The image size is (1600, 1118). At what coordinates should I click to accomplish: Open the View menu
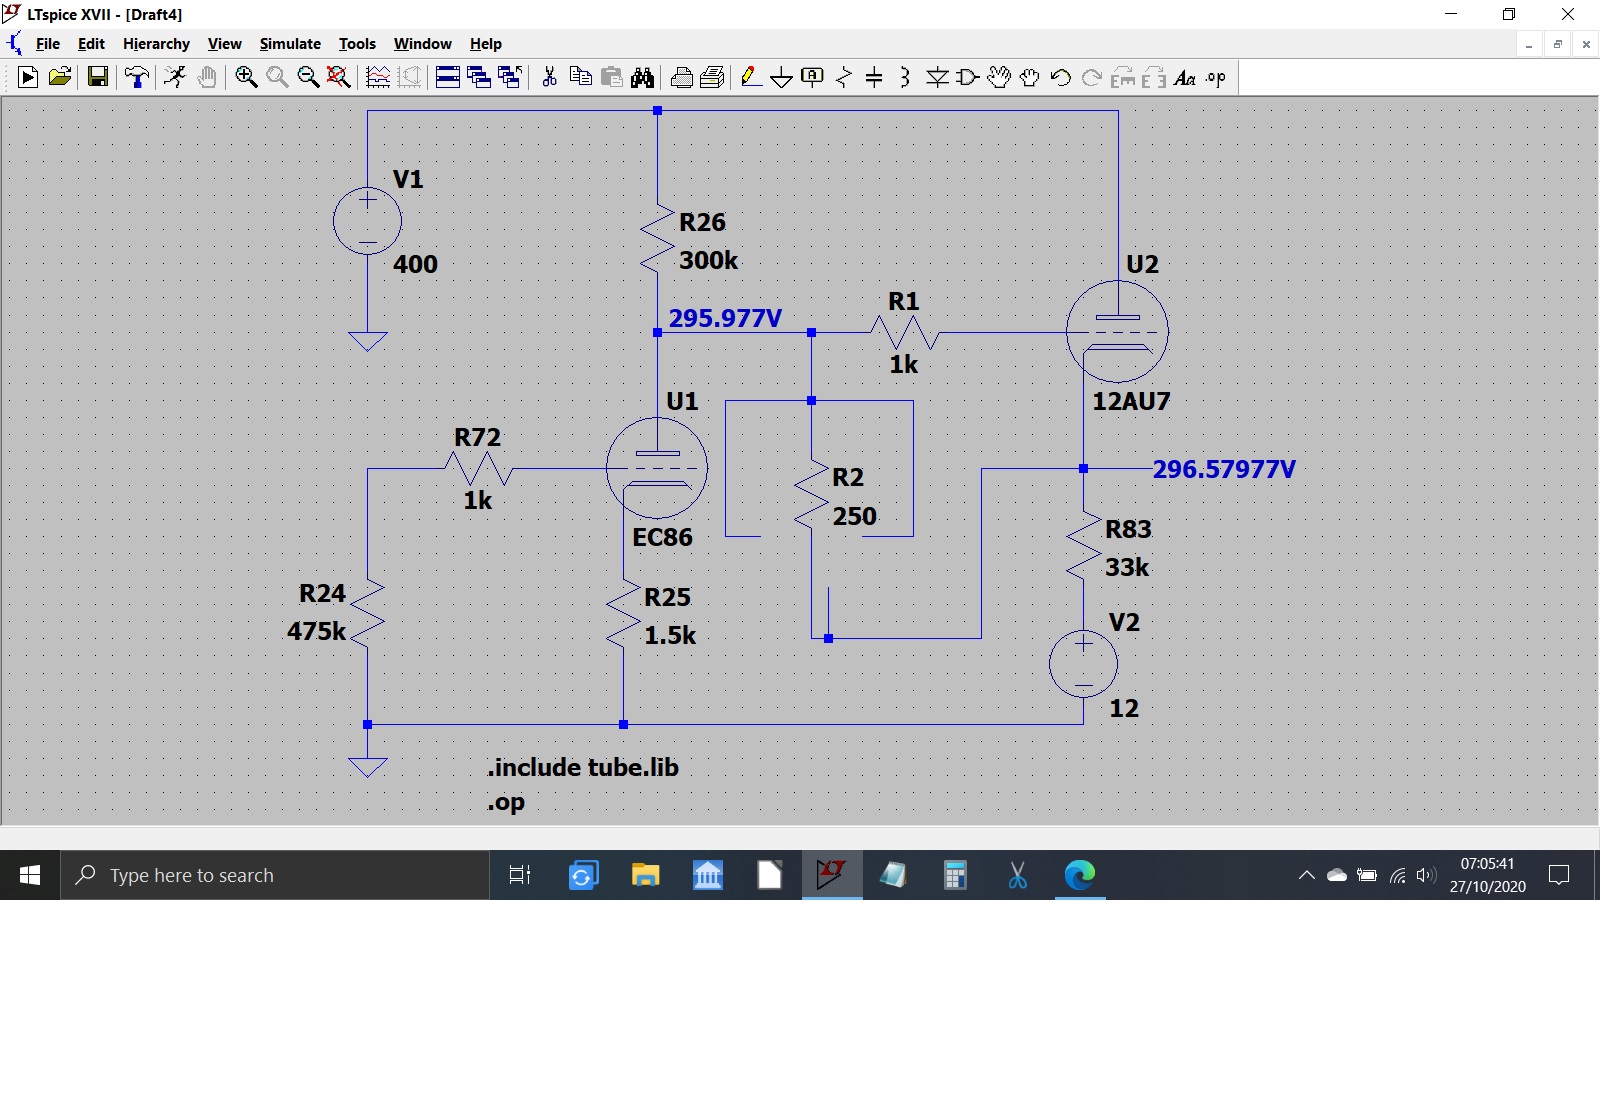[x=225, y=44]
